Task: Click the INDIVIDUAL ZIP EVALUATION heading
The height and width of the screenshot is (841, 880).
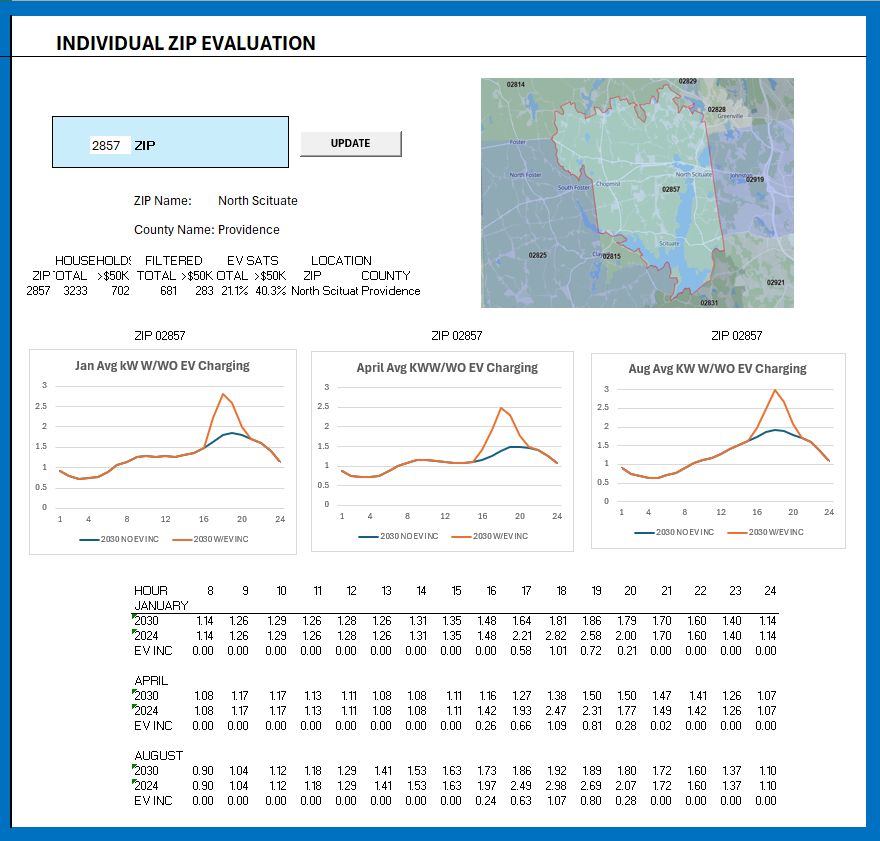Action: click(x=186, y=43)
